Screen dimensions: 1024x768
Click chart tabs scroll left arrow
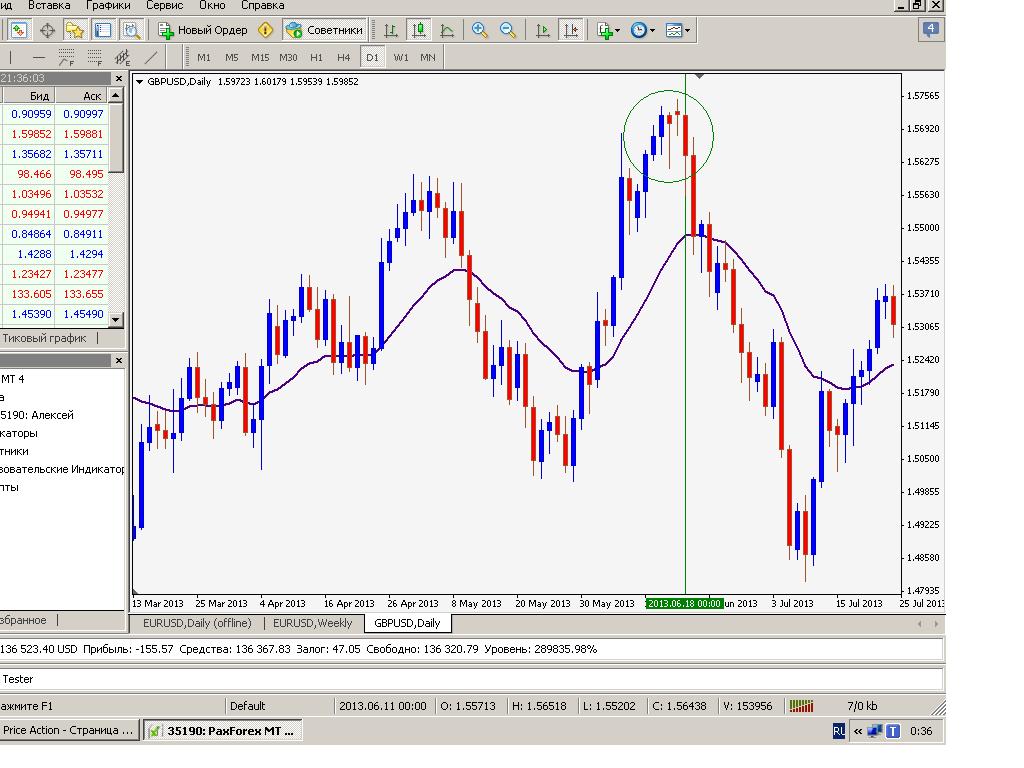tap(920, 624)
